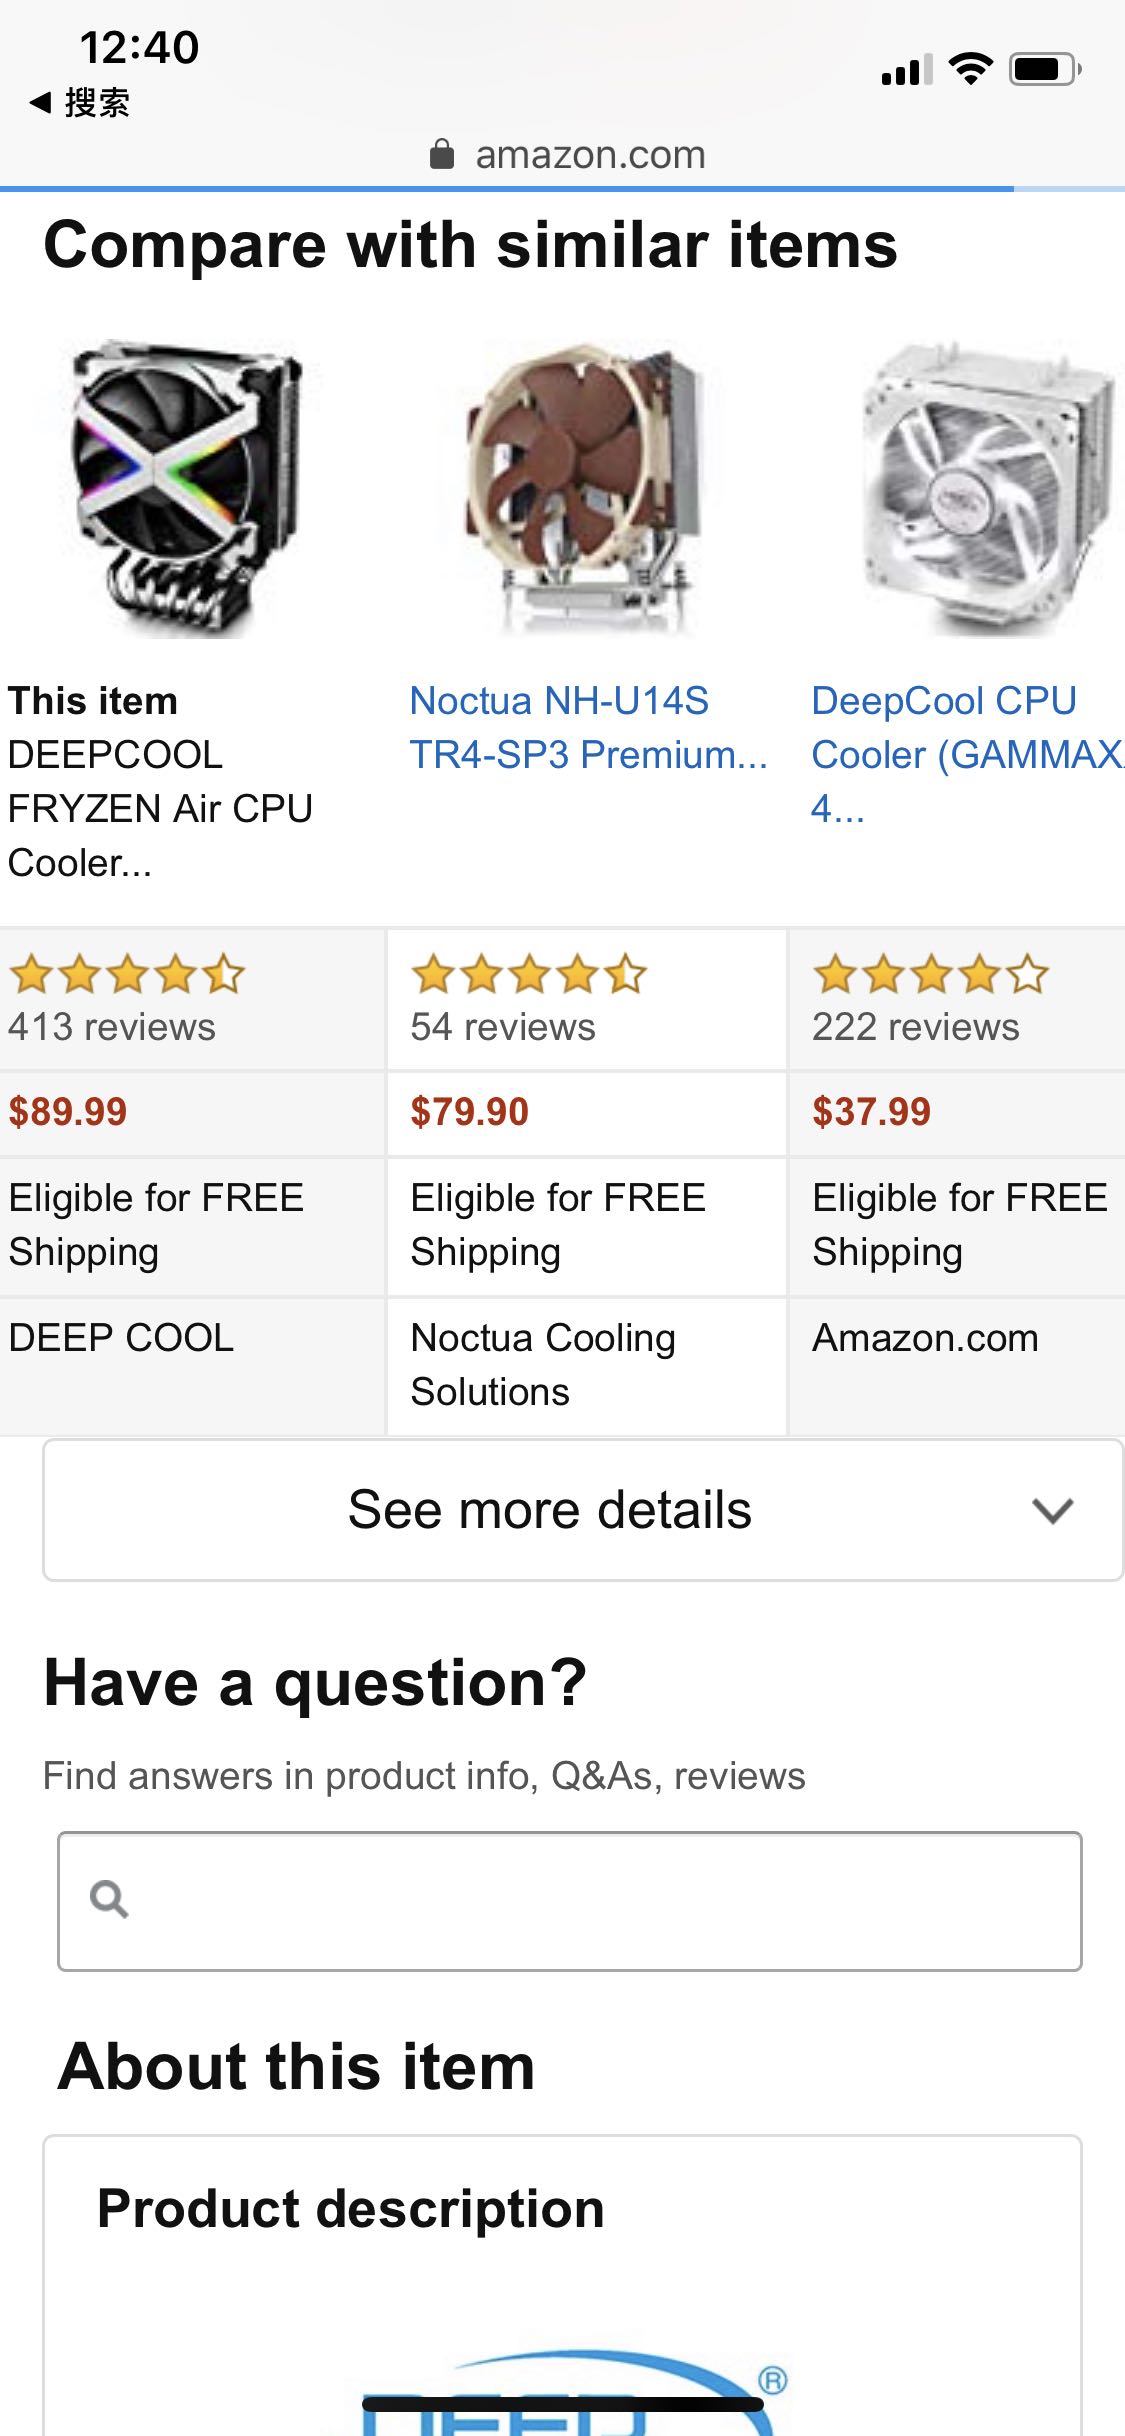1125x2436 pixels.
Task: Tap the 222 reviews count
Action: click(x=915, y=1027)
